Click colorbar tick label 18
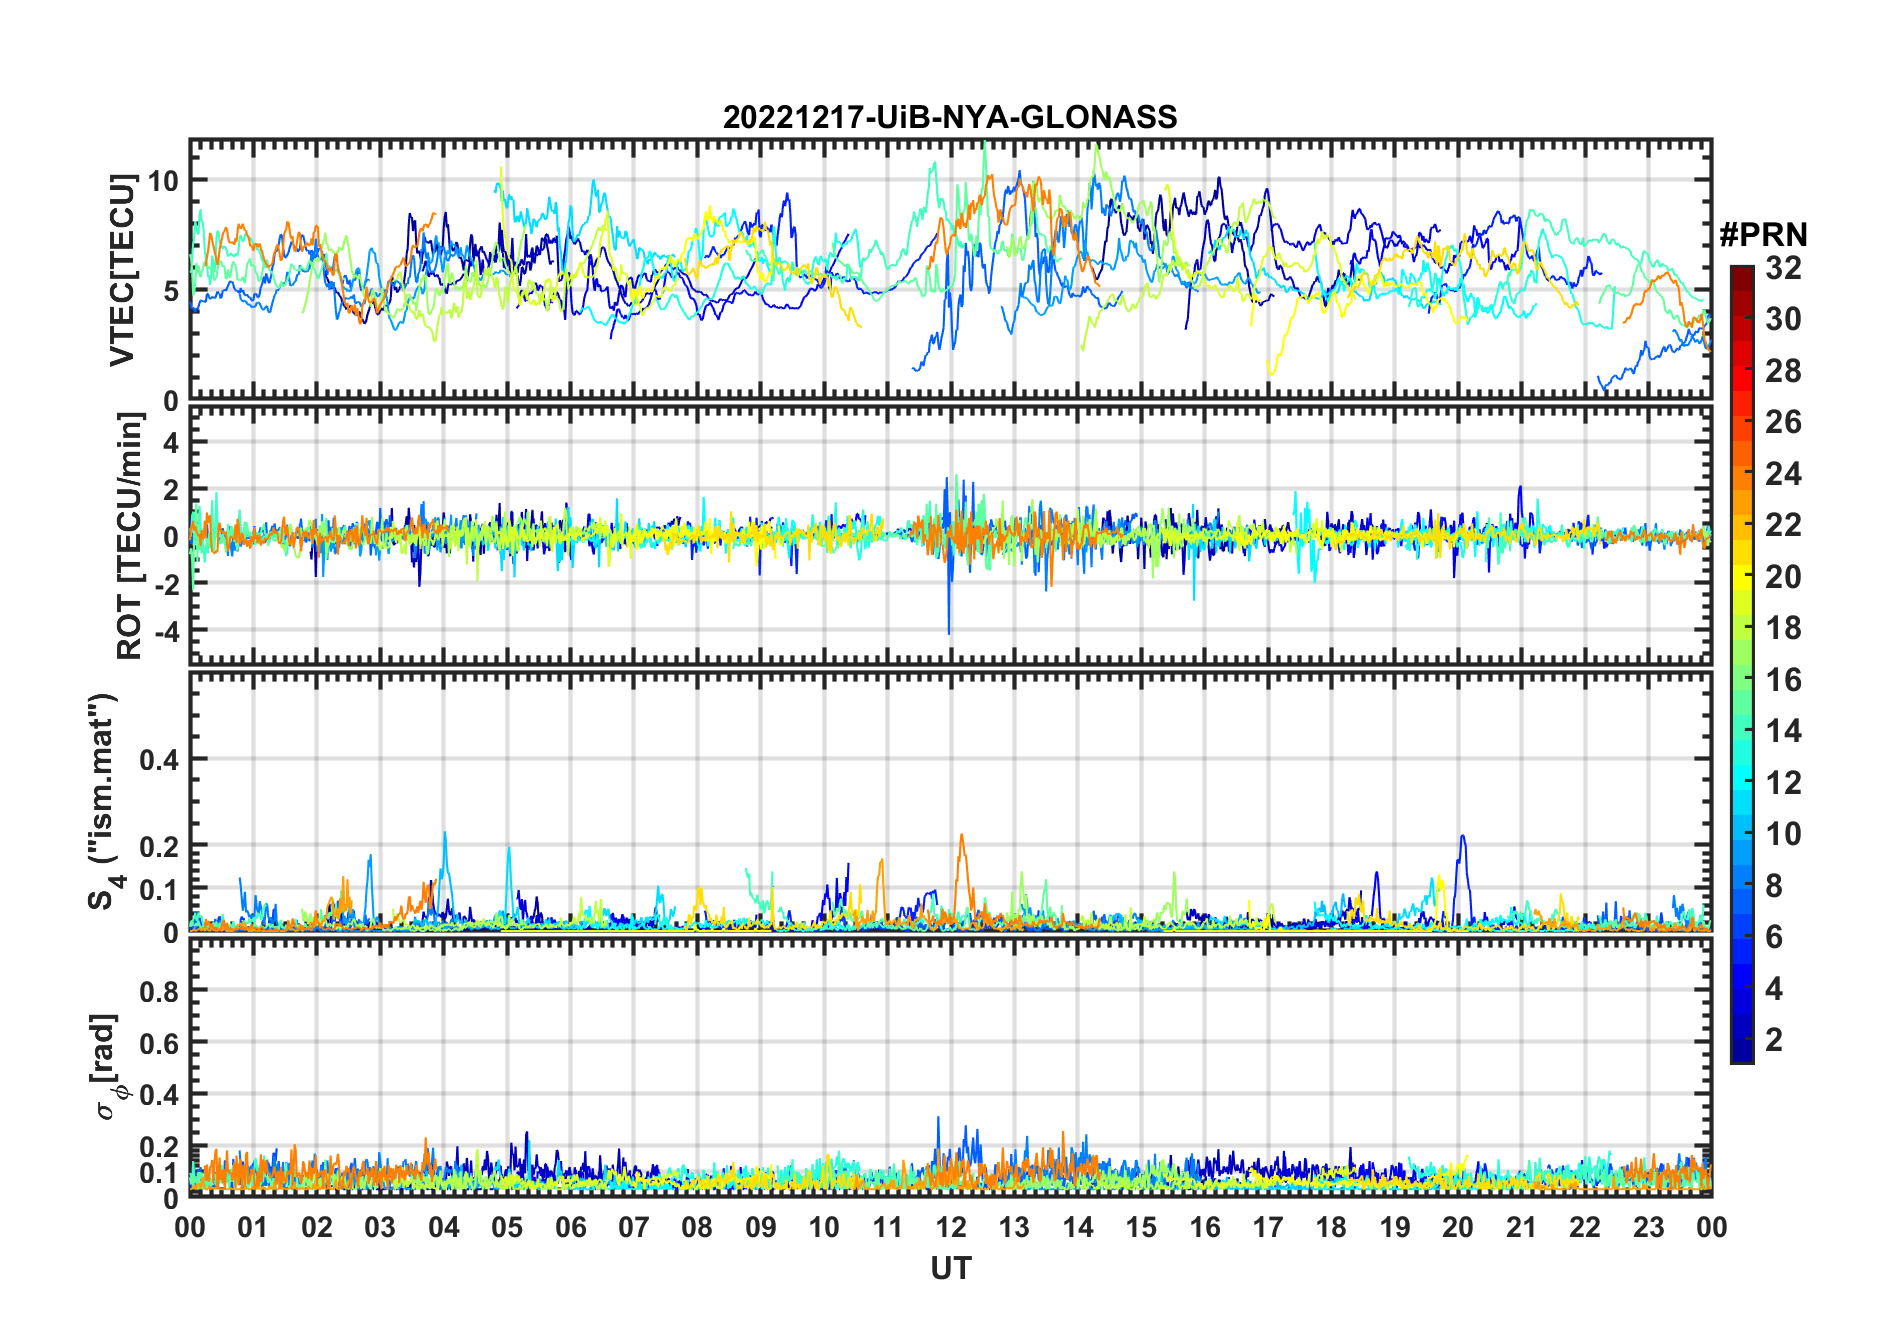 [1783, 627]
